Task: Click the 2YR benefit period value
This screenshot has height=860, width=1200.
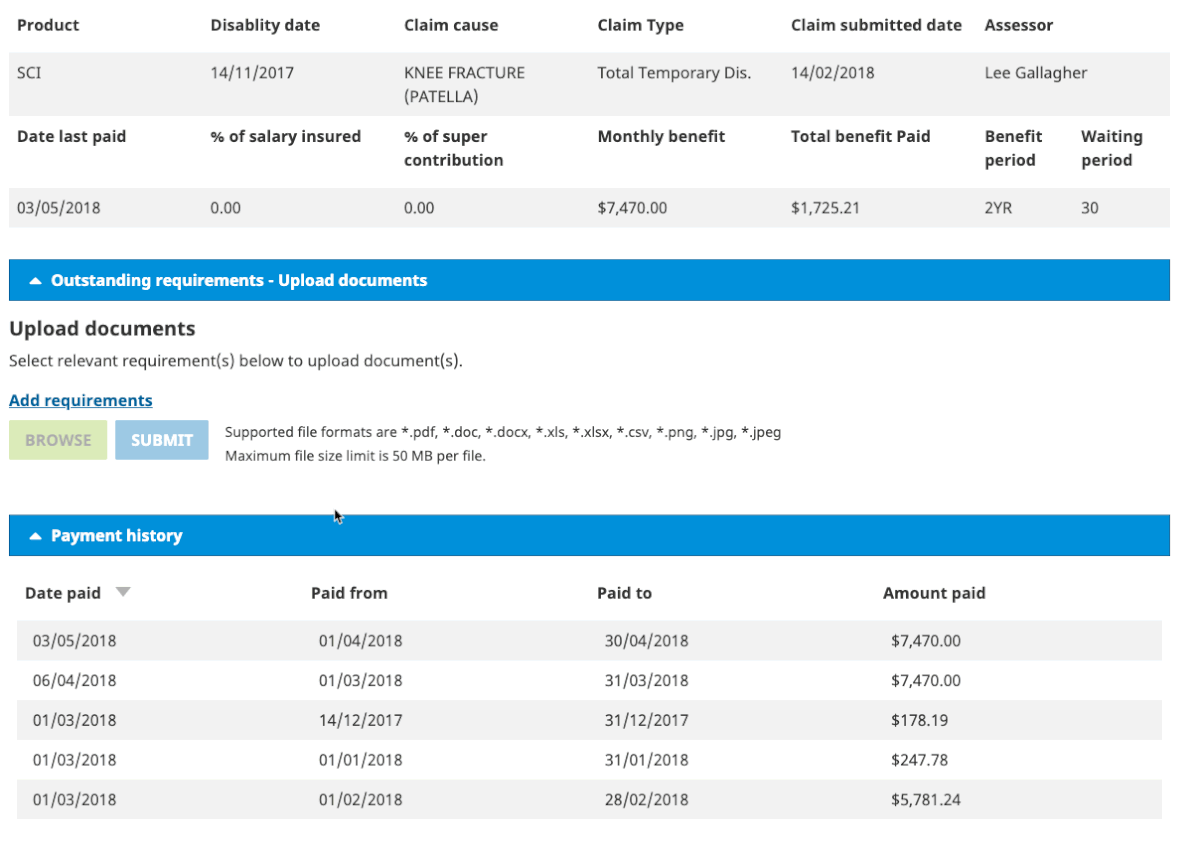Action: 998,208
